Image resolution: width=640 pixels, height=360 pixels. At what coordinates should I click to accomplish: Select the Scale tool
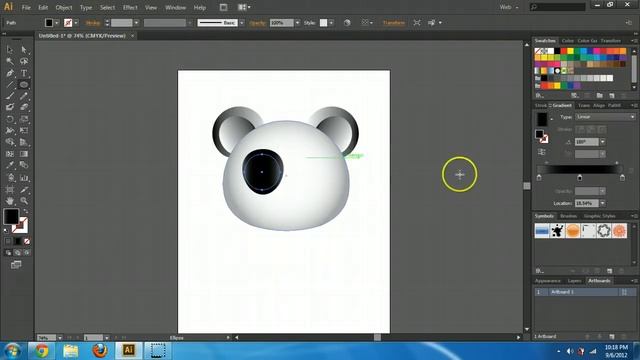[x=24, y=119]
